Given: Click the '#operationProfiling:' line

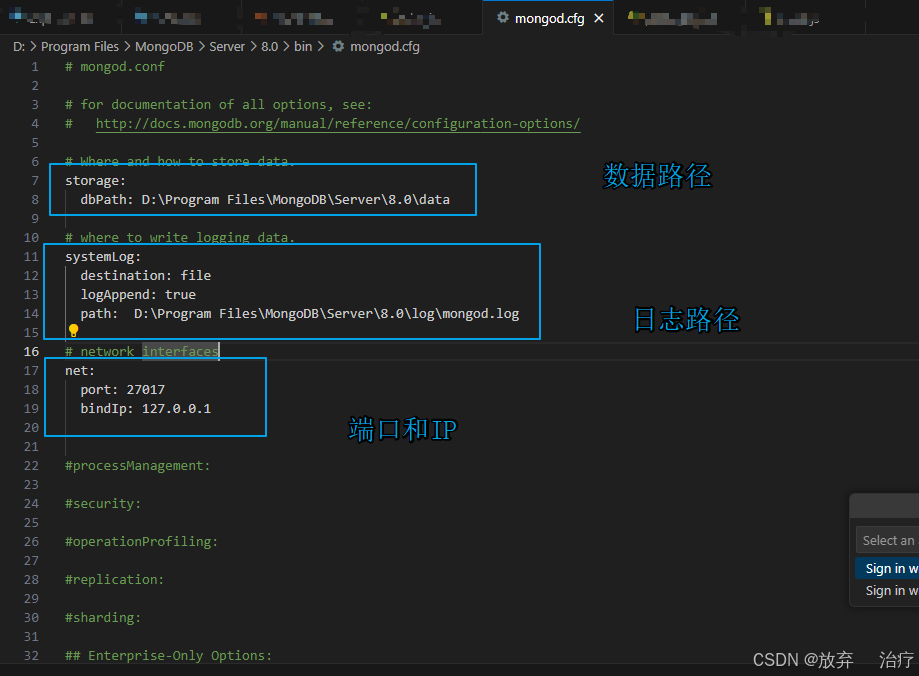Looking at the screenshot, I should point(141,542).
